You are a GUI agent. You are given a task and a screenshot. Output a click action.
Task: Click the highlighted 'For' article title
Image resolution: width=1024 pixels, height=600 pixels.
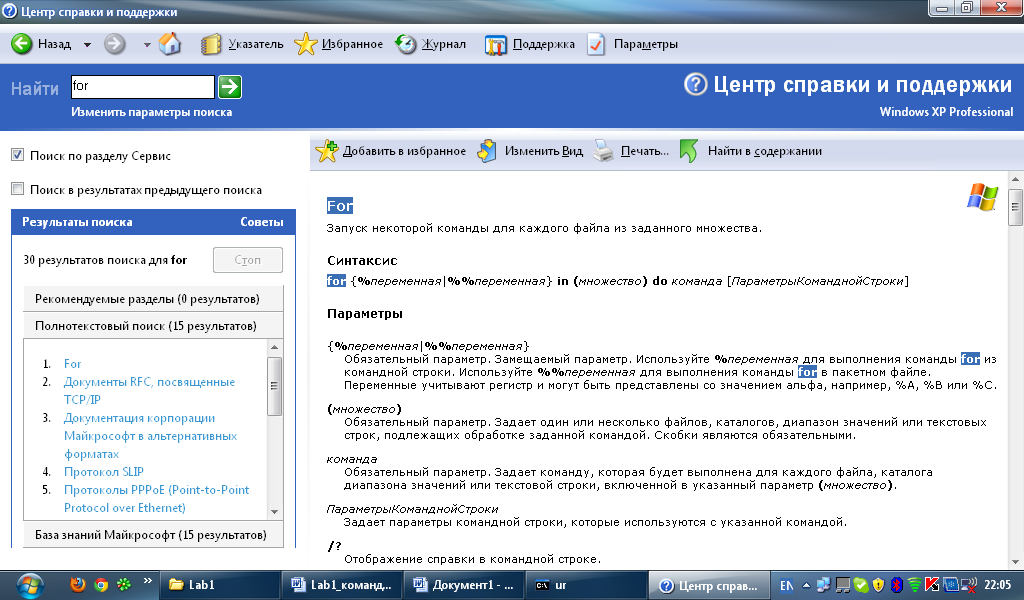click(340, 206)
